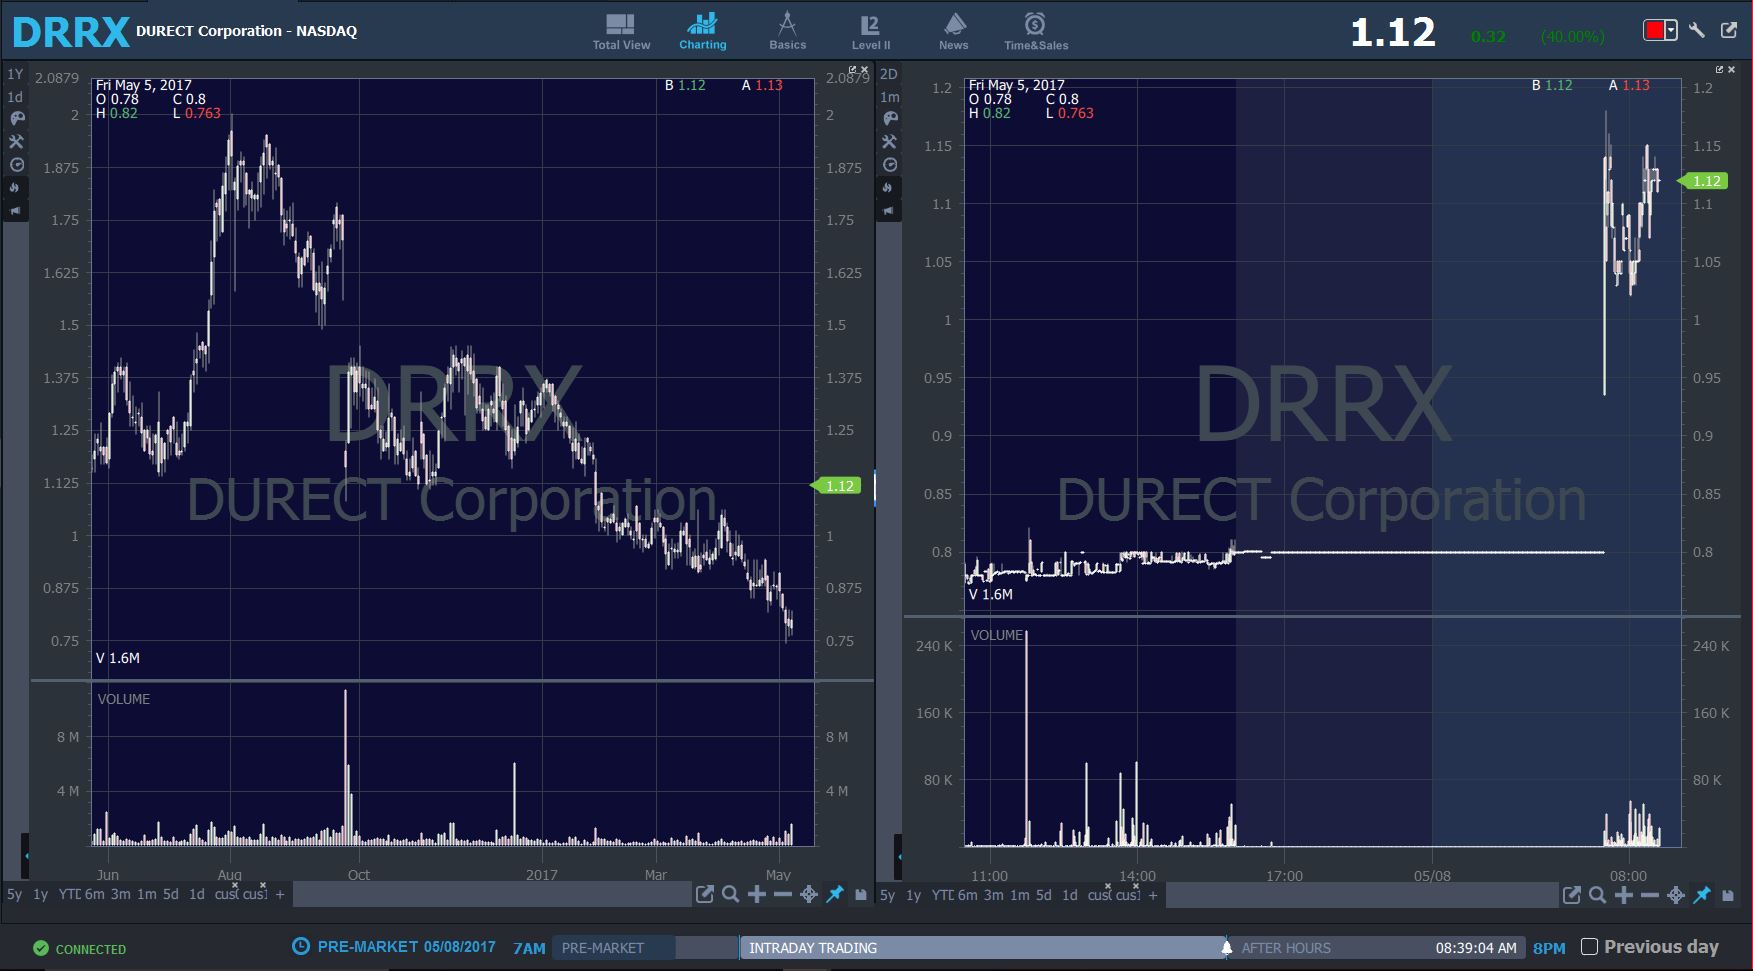The width and height of the screenshot is (1753, 971).
Task: Open the Total View panel
Action: [x=621, y=31]
